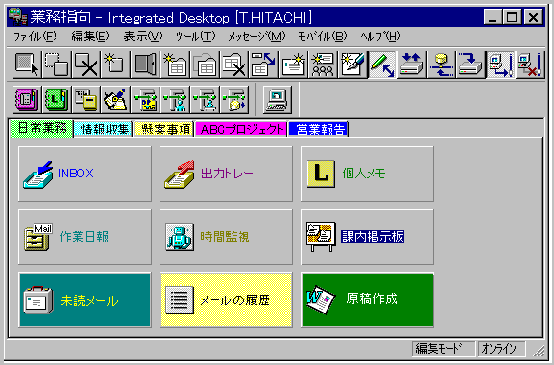Click the workflow icon with cyan person

pos(175,99)
